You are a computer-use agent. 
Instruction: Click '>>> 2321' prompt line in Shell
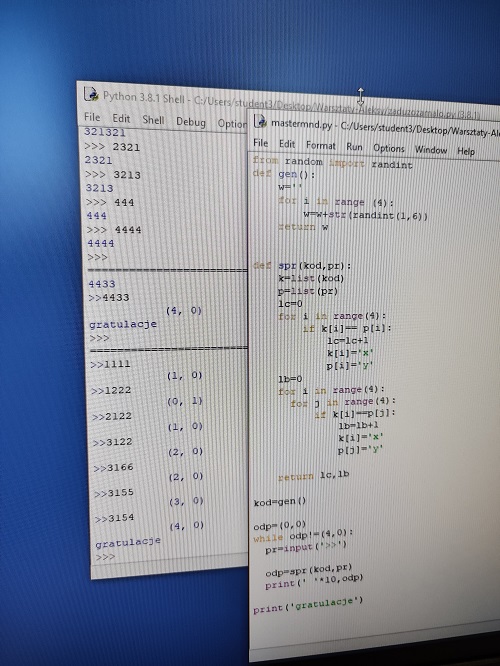pos(112,147)
